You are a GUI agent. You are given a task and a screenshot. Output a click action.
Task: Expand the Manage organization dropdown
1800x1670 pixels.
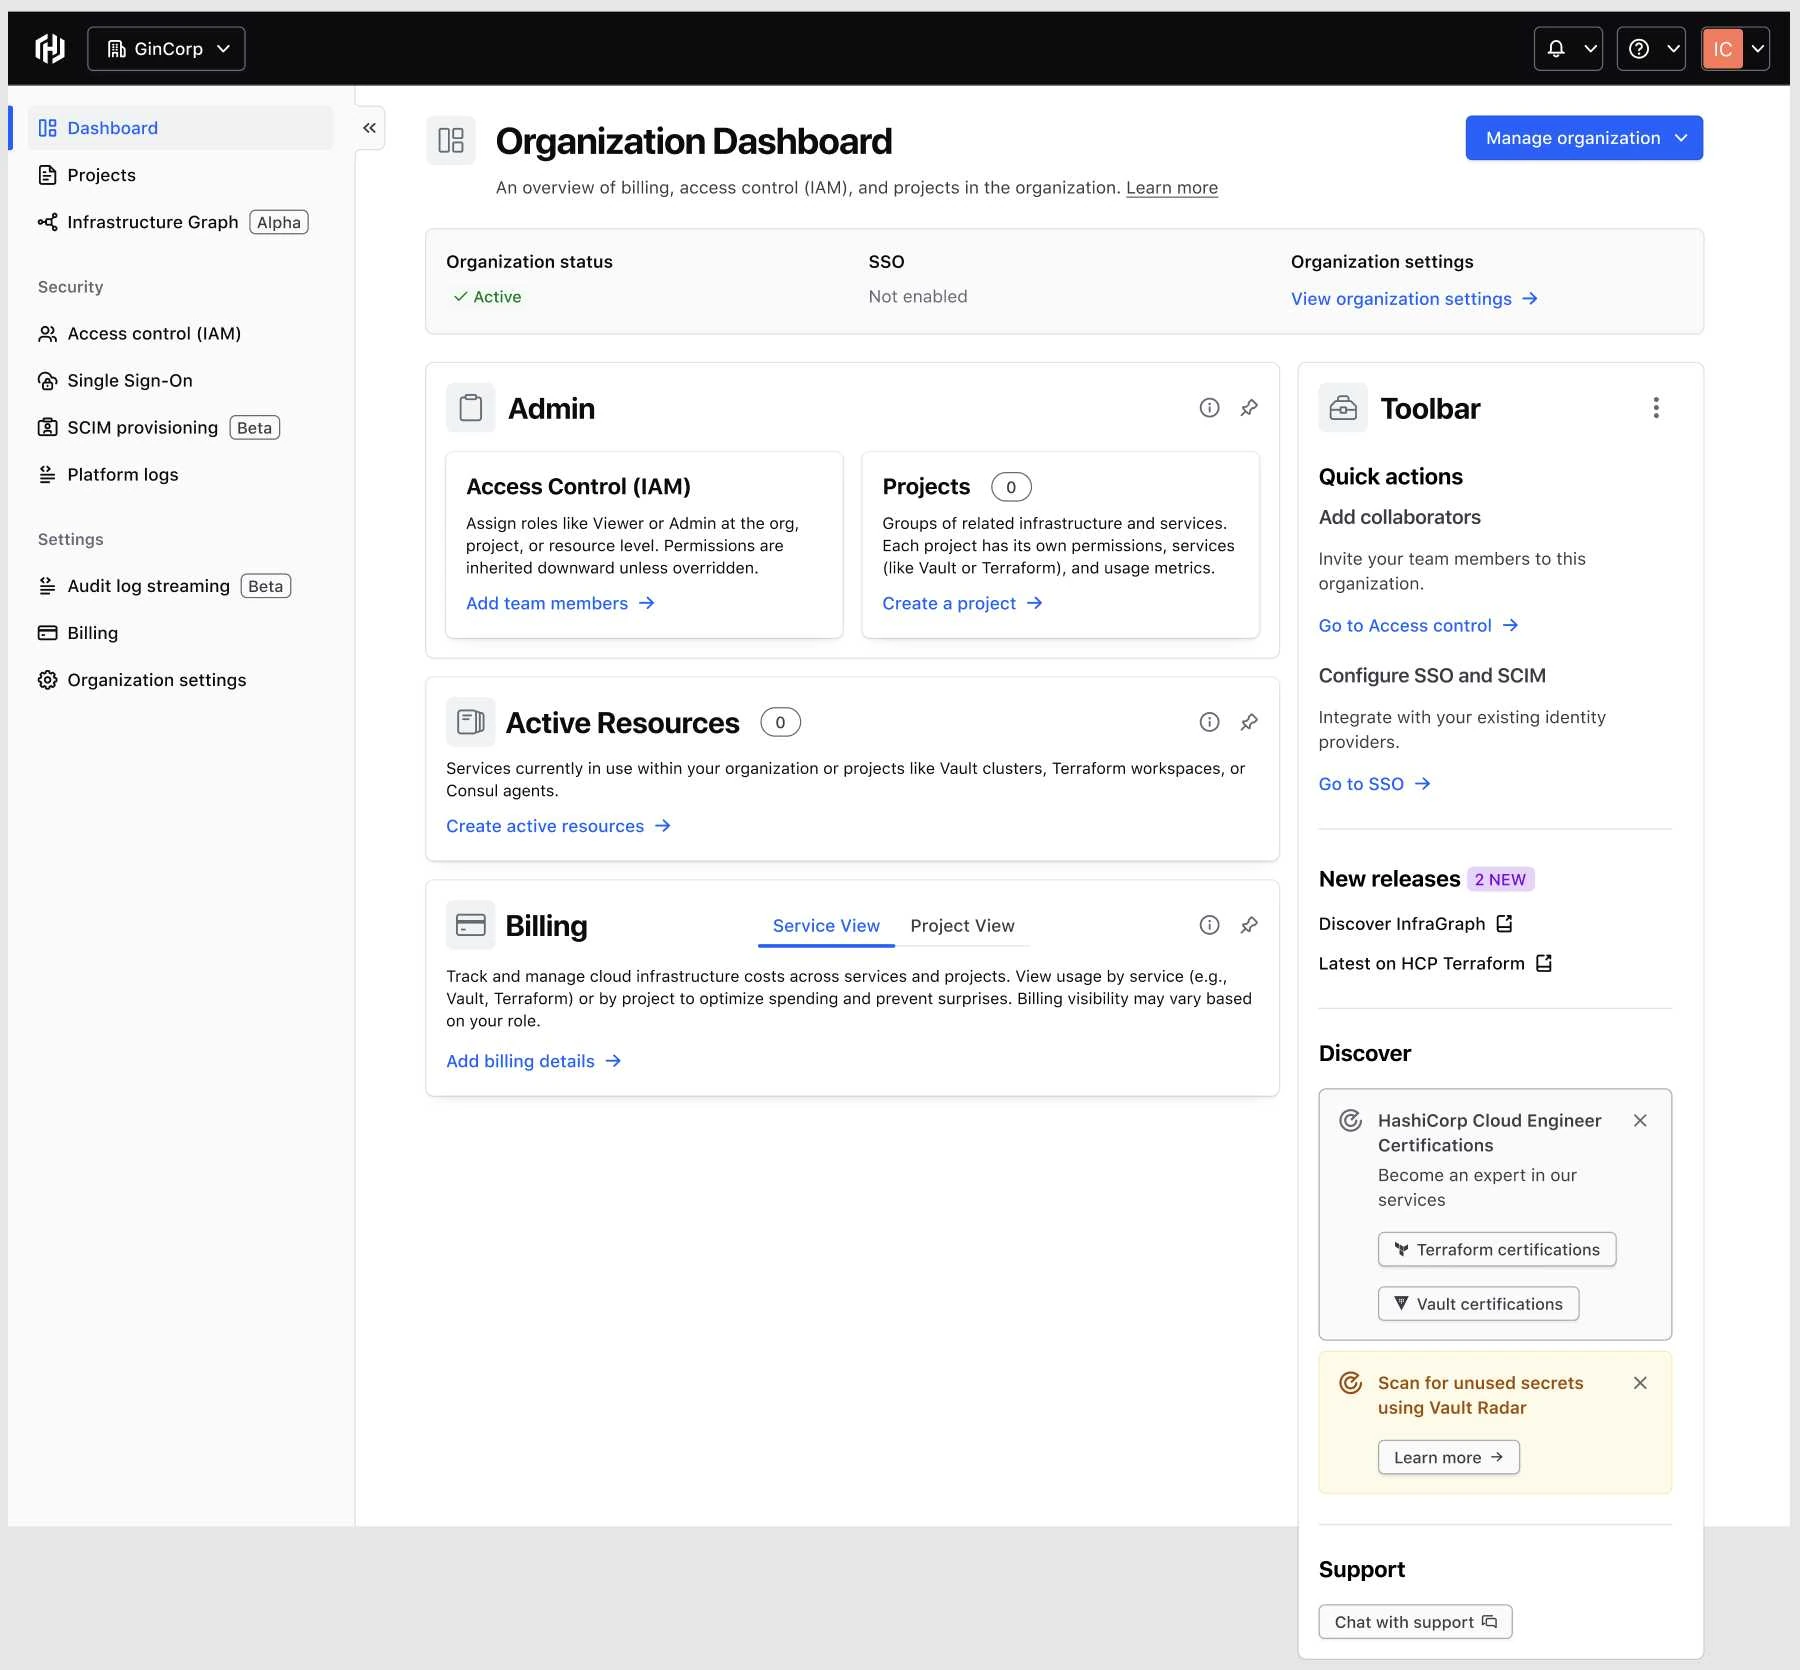point(1584,138)
